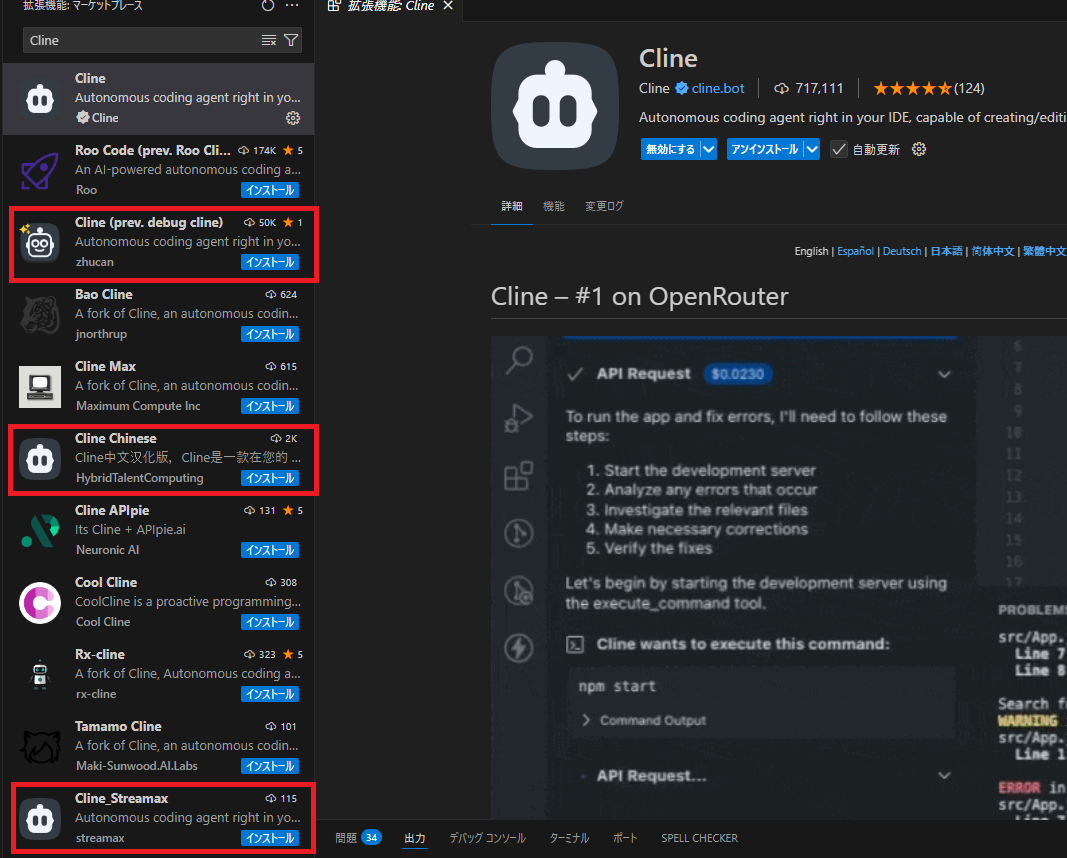Select the Cline extension list item icon

pos(40,99)
